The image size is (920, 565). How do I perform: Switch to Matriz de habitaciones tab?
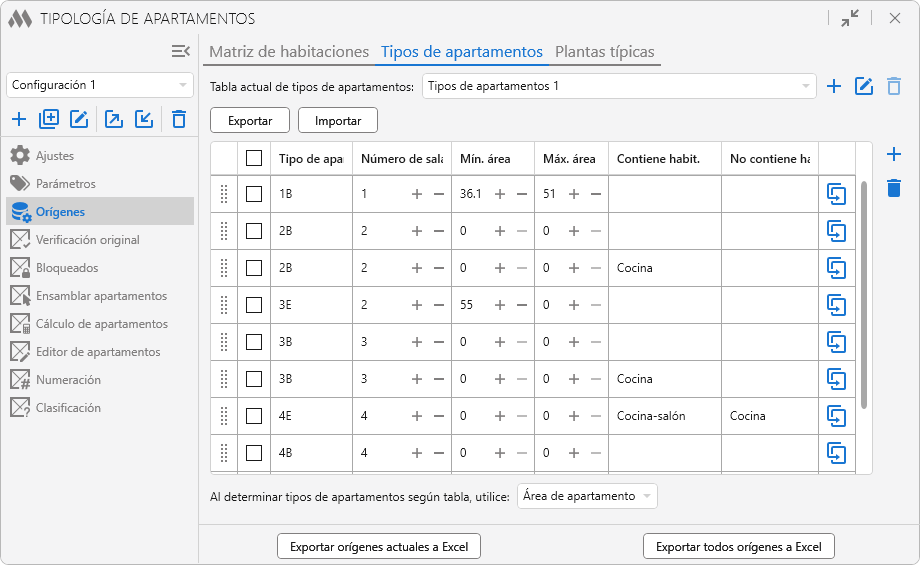(289, 52)
